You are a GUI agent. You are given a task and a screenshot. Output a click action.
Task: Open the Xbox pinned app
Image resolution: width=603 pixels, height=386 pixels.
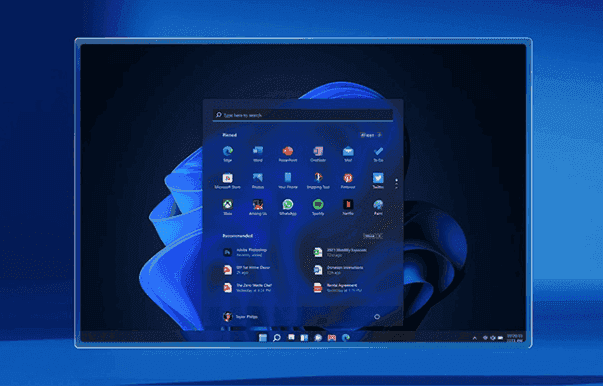(228, 207)
